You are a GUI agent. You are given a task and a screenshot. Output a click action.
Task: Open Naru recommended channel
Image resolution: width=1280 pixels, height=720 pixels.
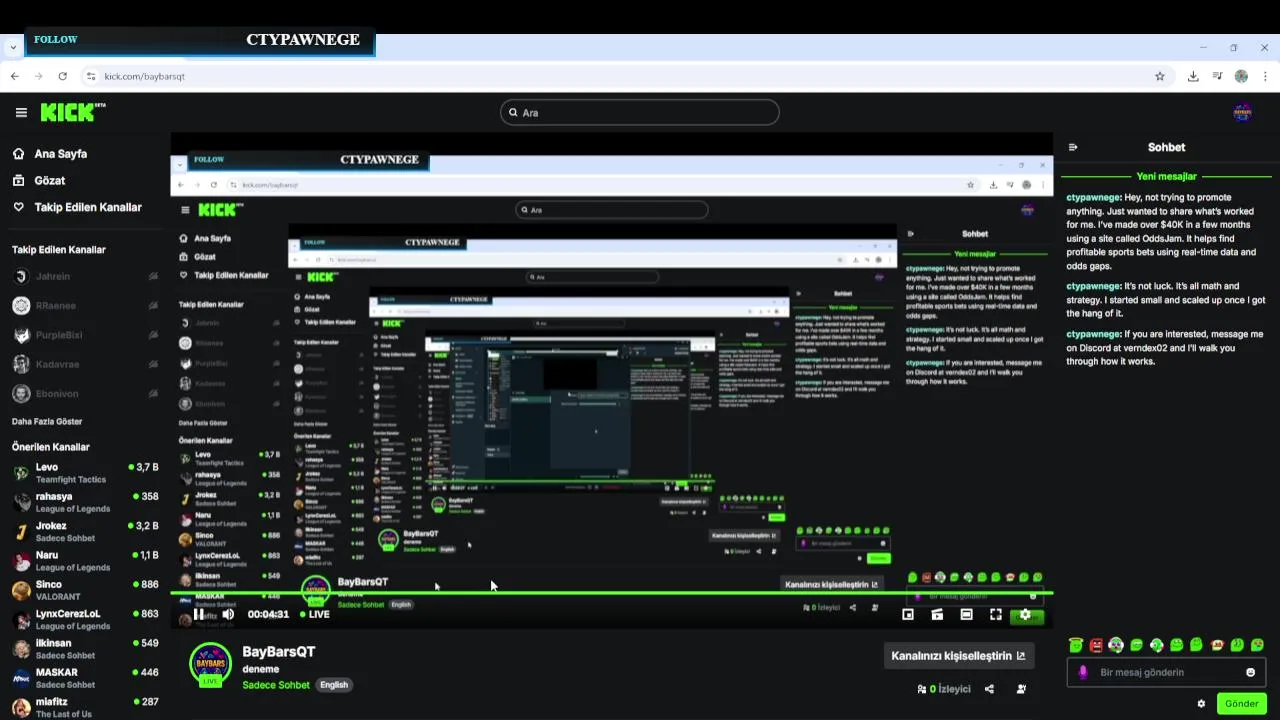[x=85, y=561]
